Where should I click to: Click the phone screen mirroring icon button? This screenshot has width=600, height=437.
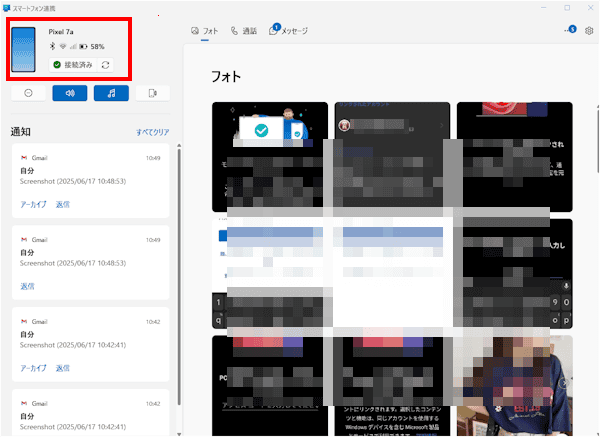click(x=153, y=93)
